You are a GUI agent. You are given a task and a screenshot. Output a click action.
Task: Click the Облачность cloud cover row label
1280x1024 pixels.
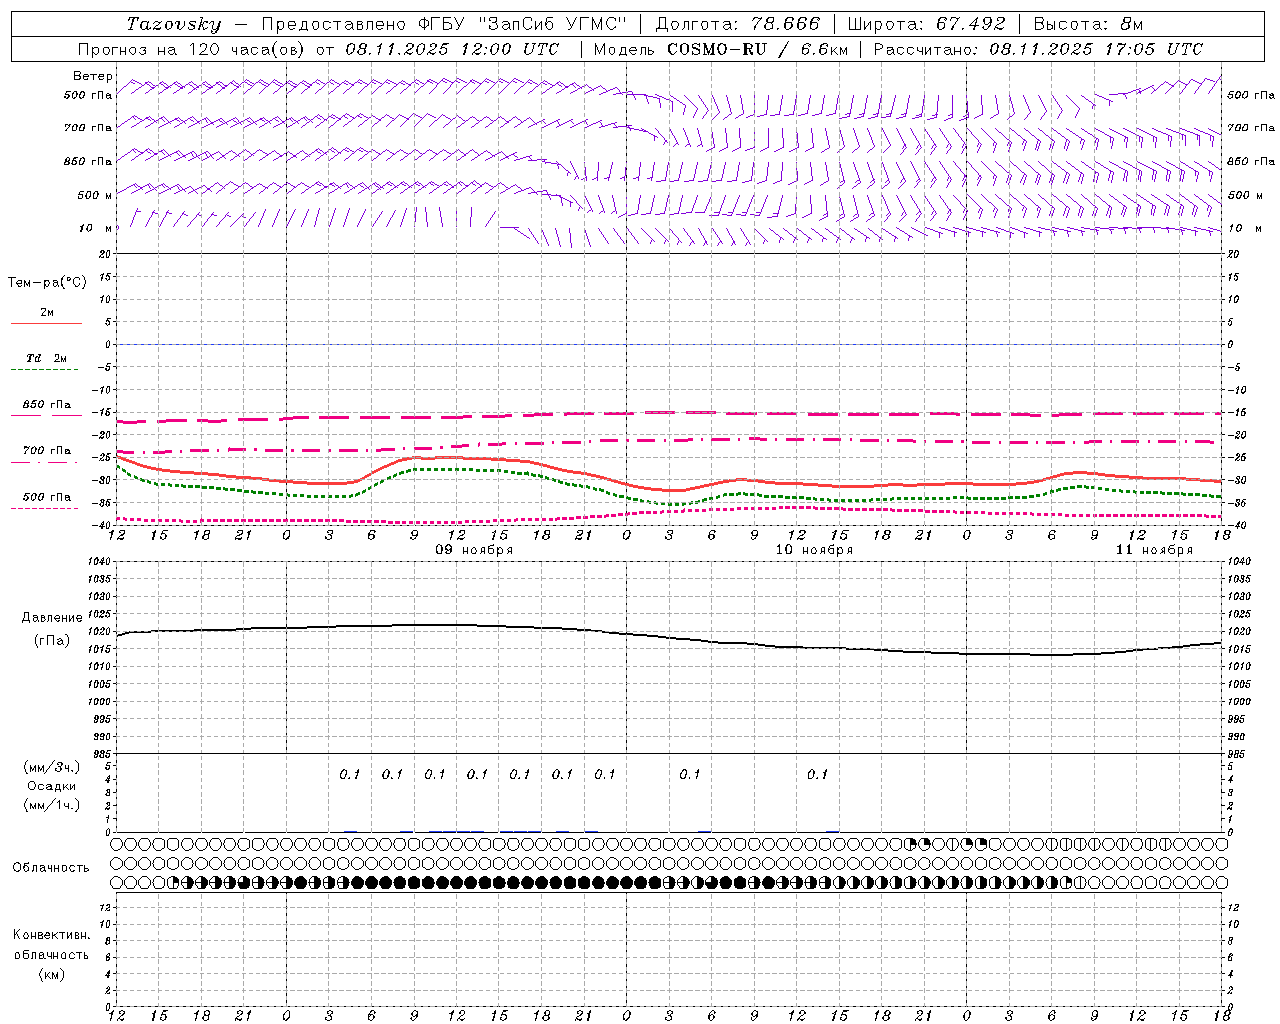[51, 868]
